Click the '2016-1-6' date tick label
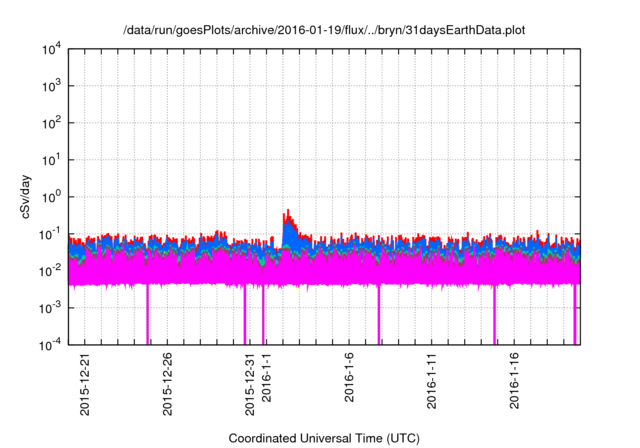 coord(349,377)
